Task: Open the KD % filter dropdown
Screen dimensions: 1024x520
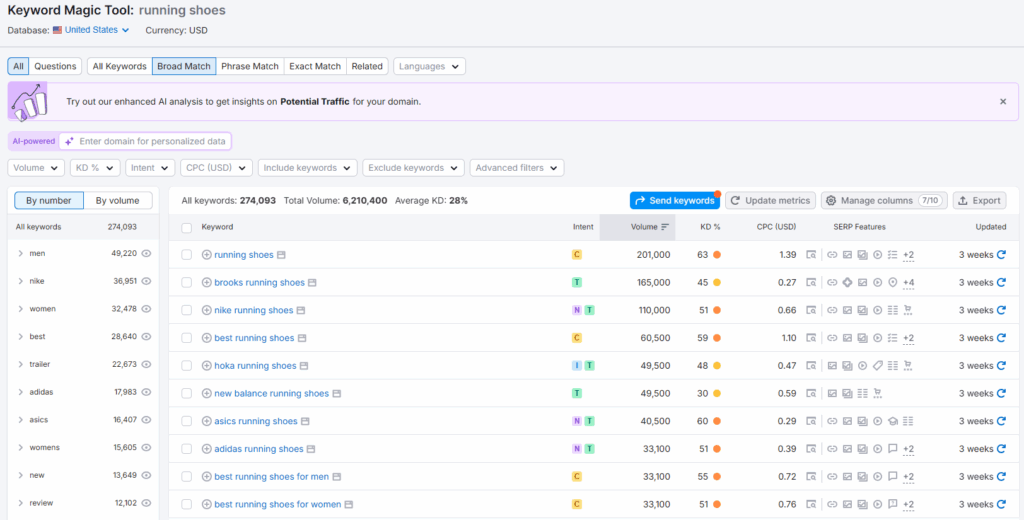Action: point(95,168)
